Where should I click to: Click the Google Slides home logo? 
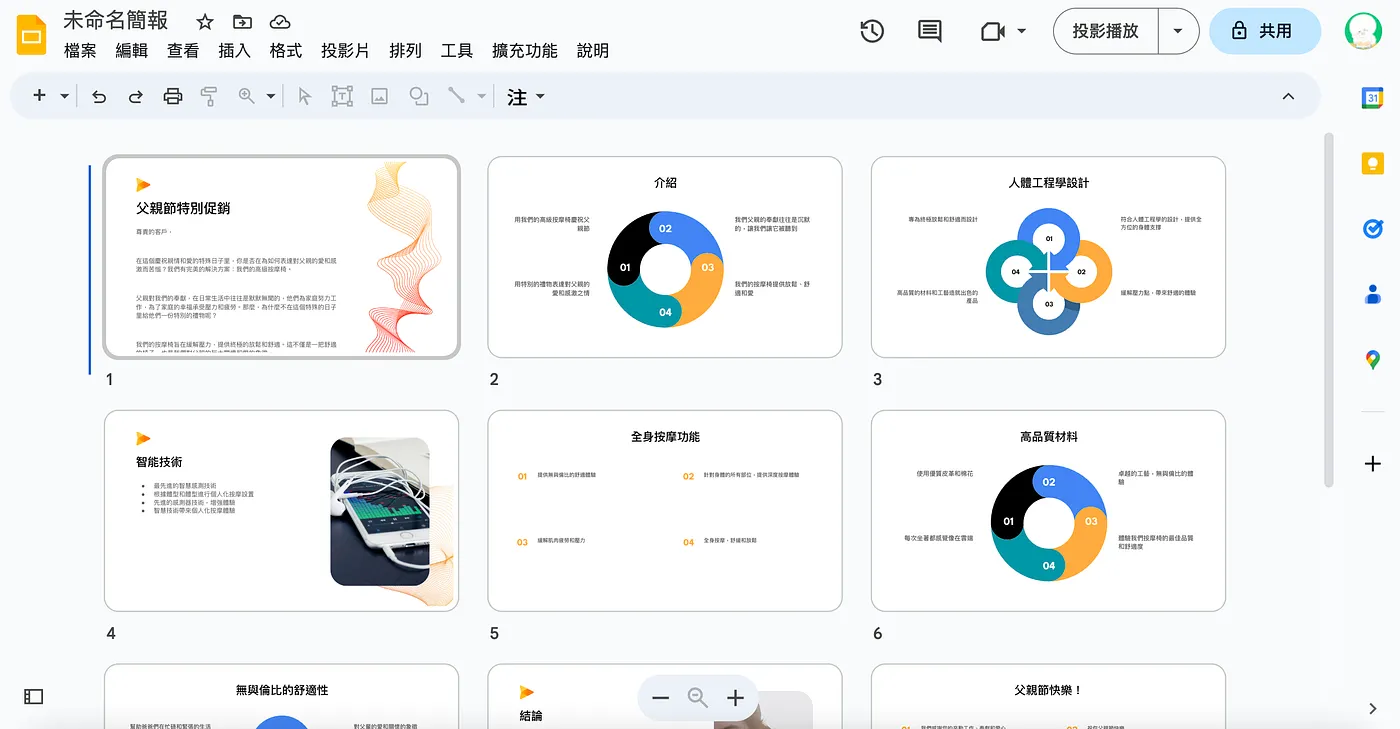coord(31,34)
